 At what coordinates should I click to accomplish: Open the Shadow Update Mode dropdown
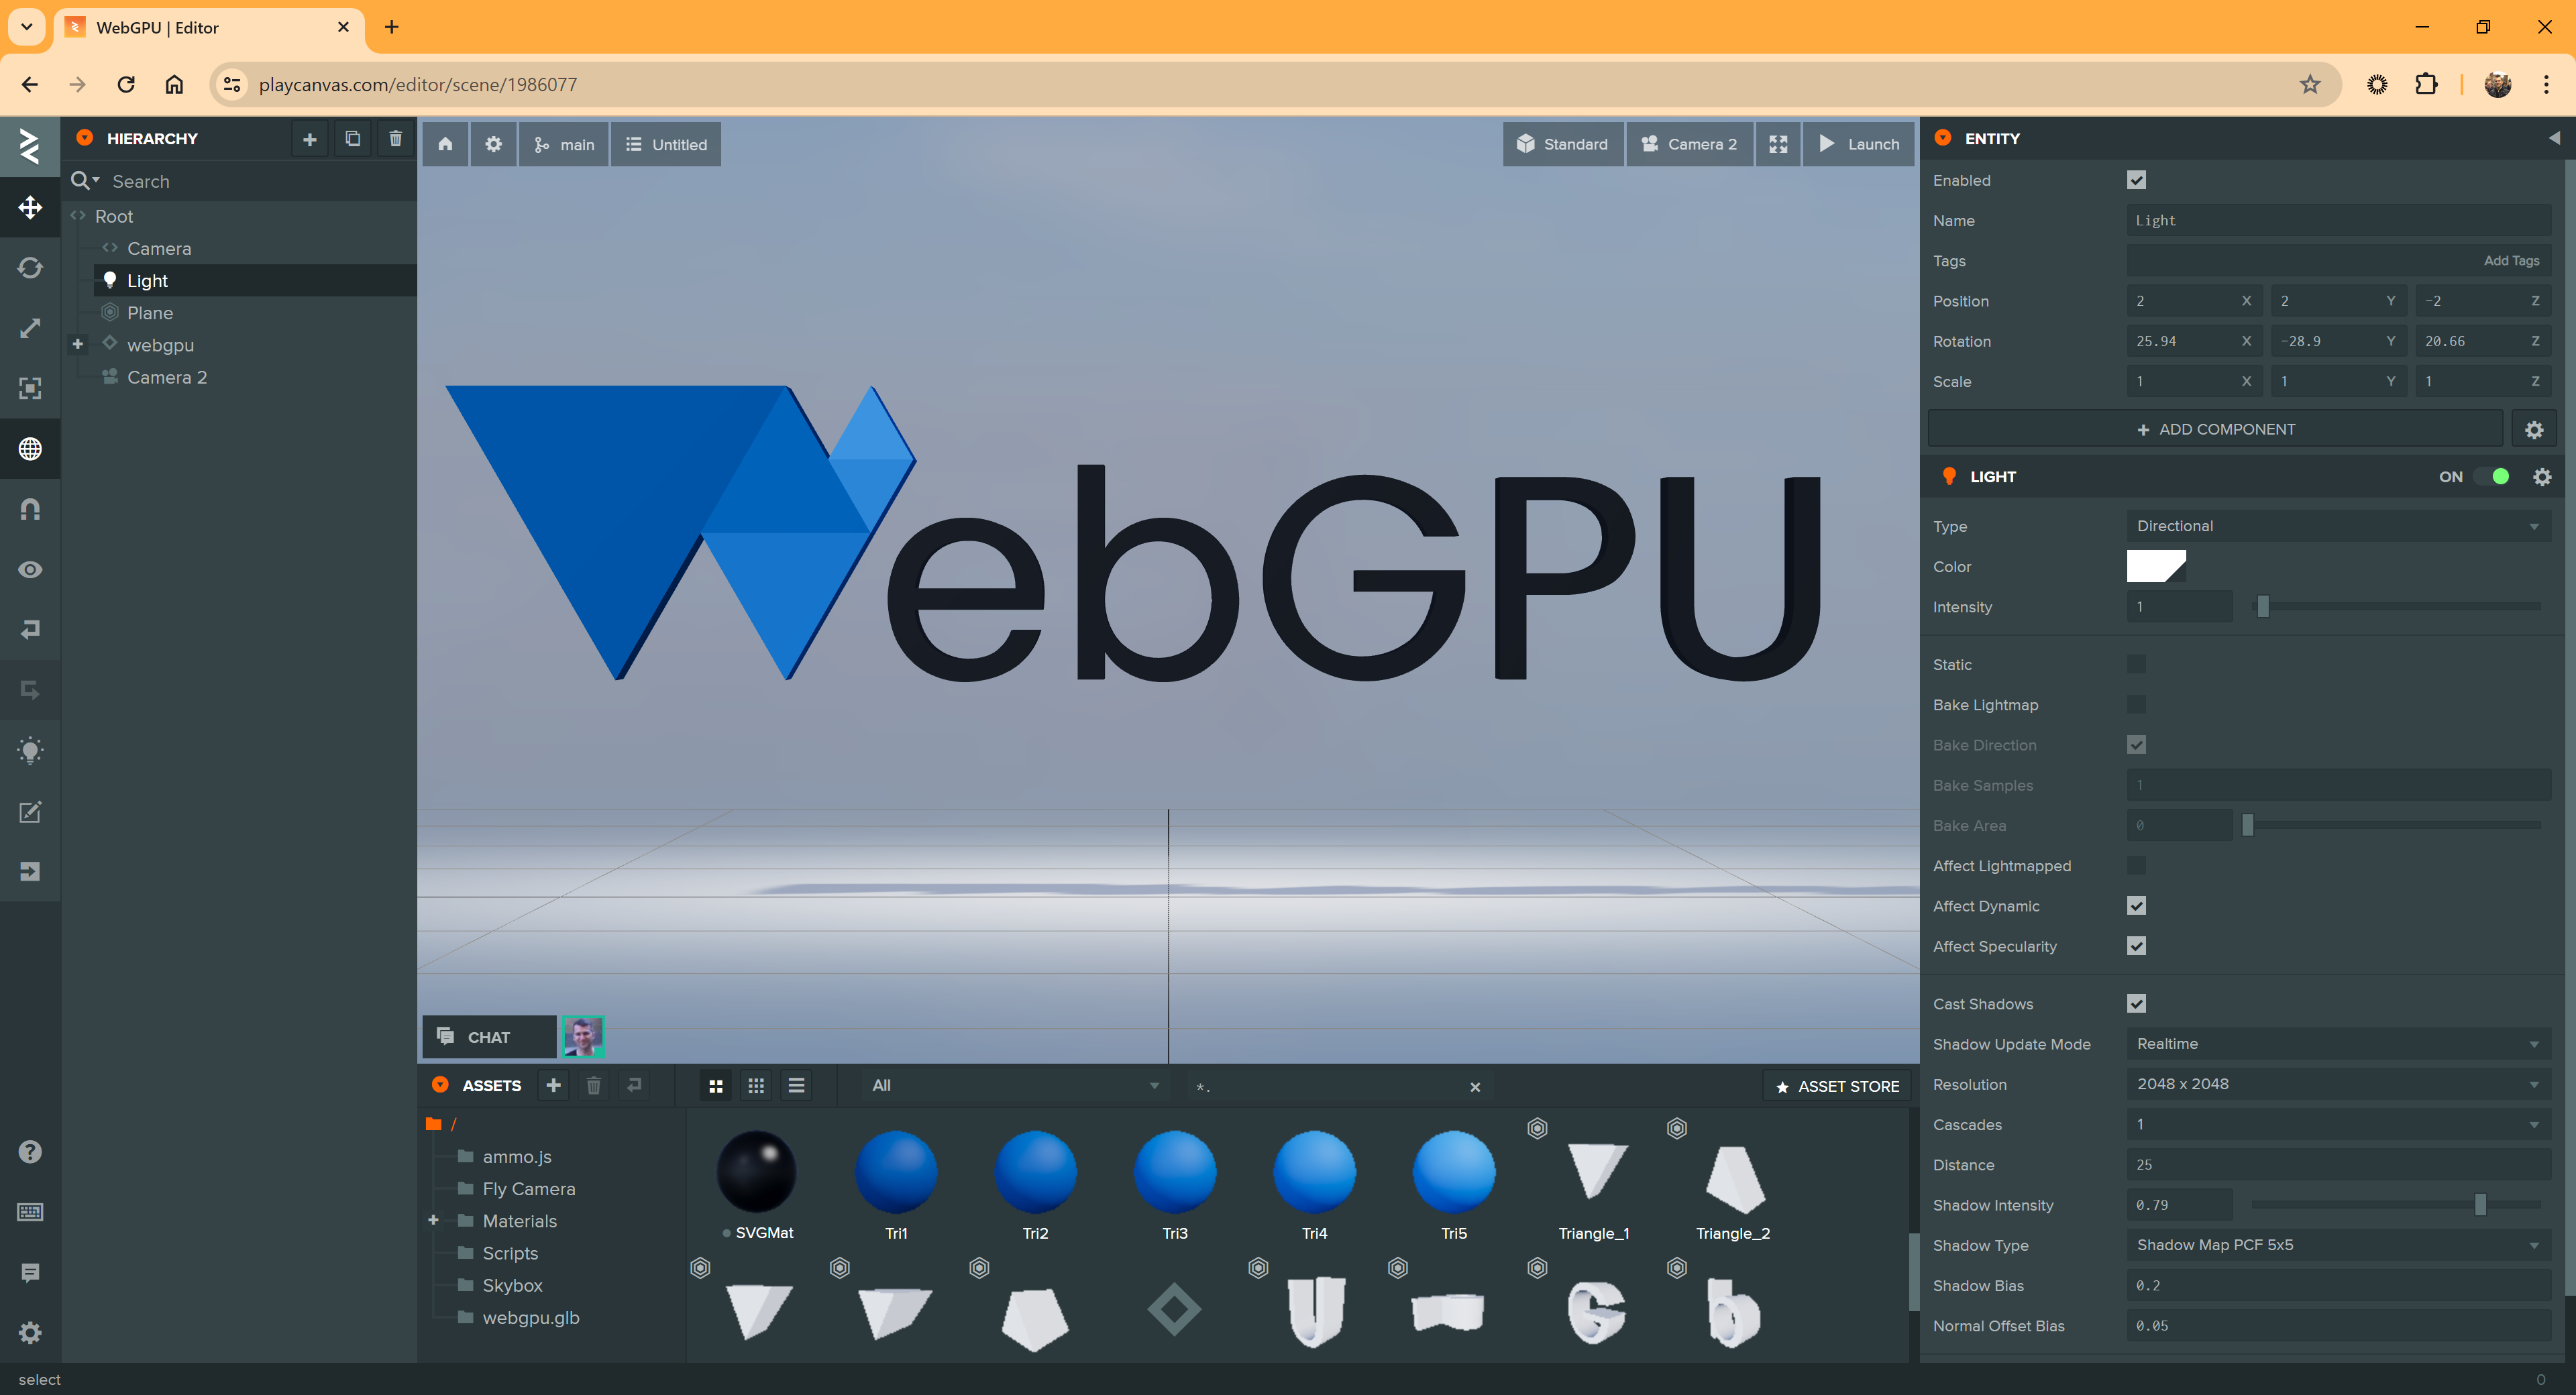coord(2338,1044)
